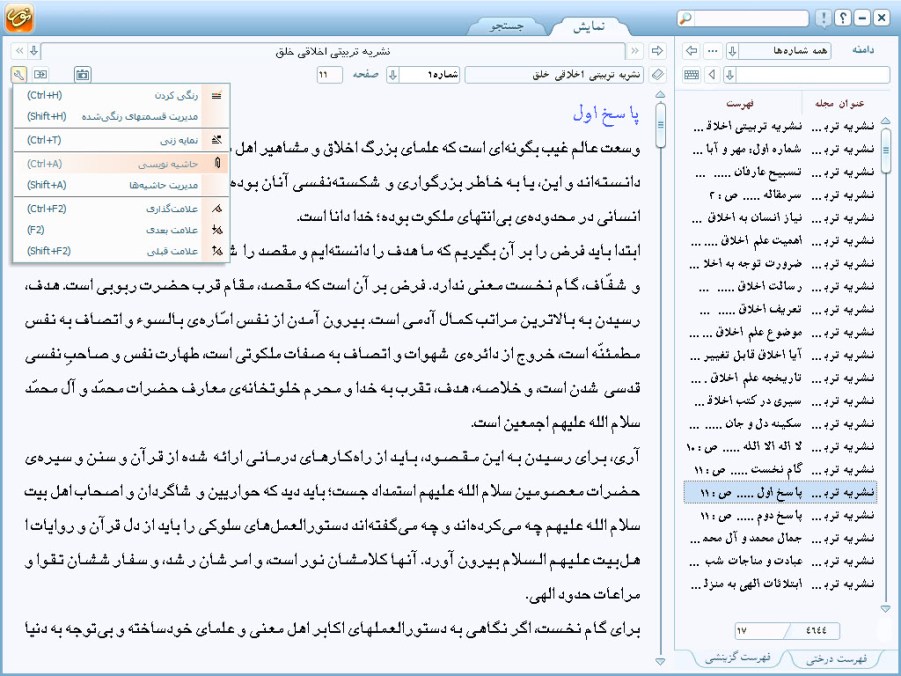
Task: Choose مدیریت حاشیه‌ها (Shift+A) from the menu
Action: point(121,185)
